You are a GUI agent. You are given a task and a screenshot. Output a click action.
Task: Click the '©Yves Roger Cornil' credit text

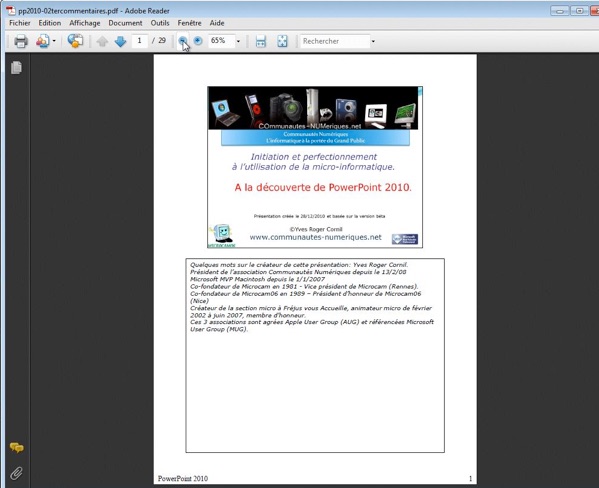click(x=316, y=229)
